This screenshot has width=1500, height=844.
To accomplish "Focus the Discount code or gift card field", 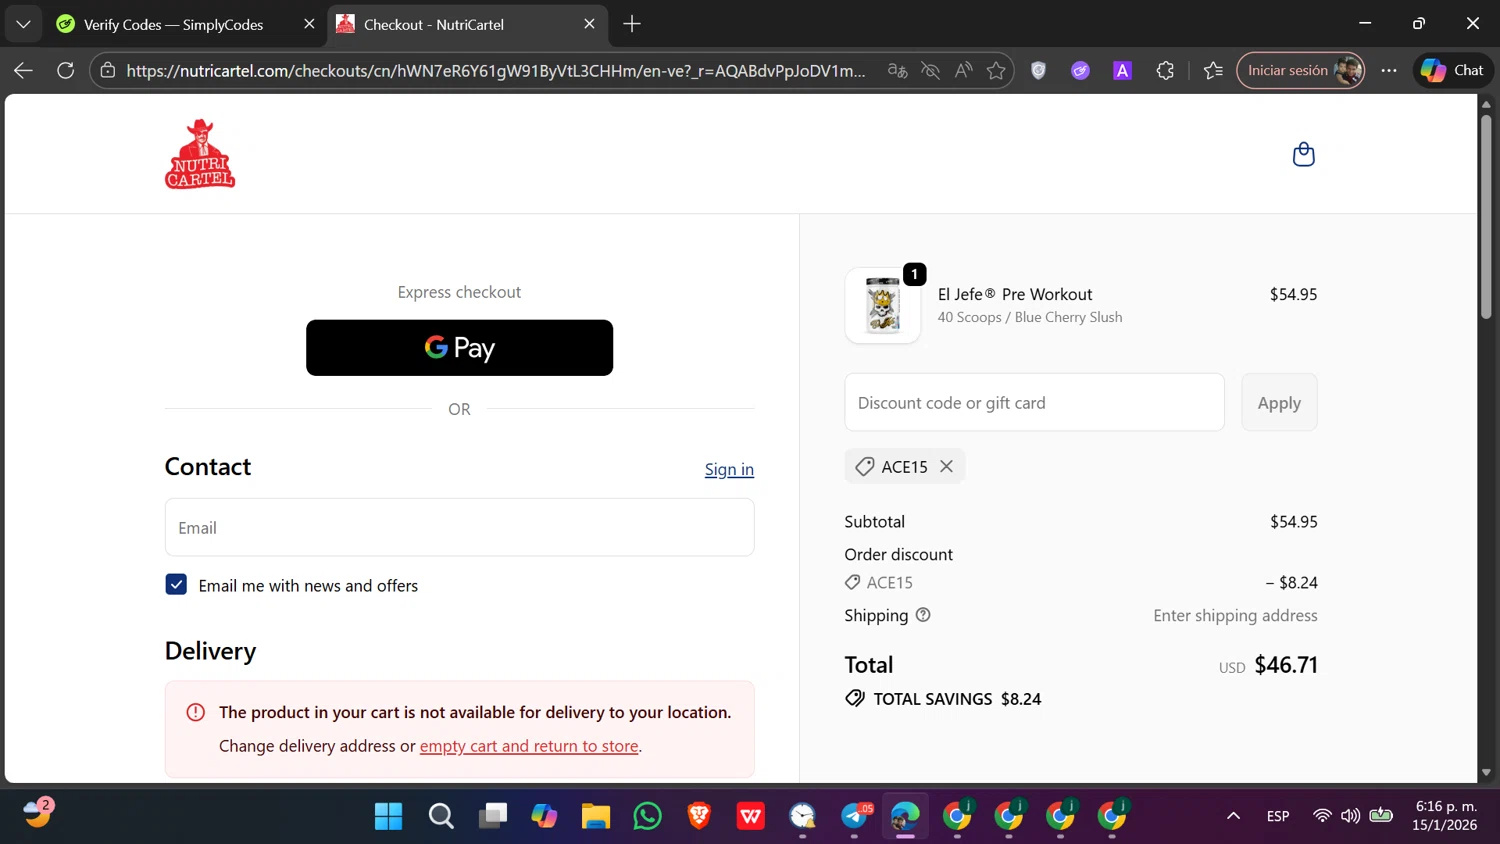I will (1034, 402).
